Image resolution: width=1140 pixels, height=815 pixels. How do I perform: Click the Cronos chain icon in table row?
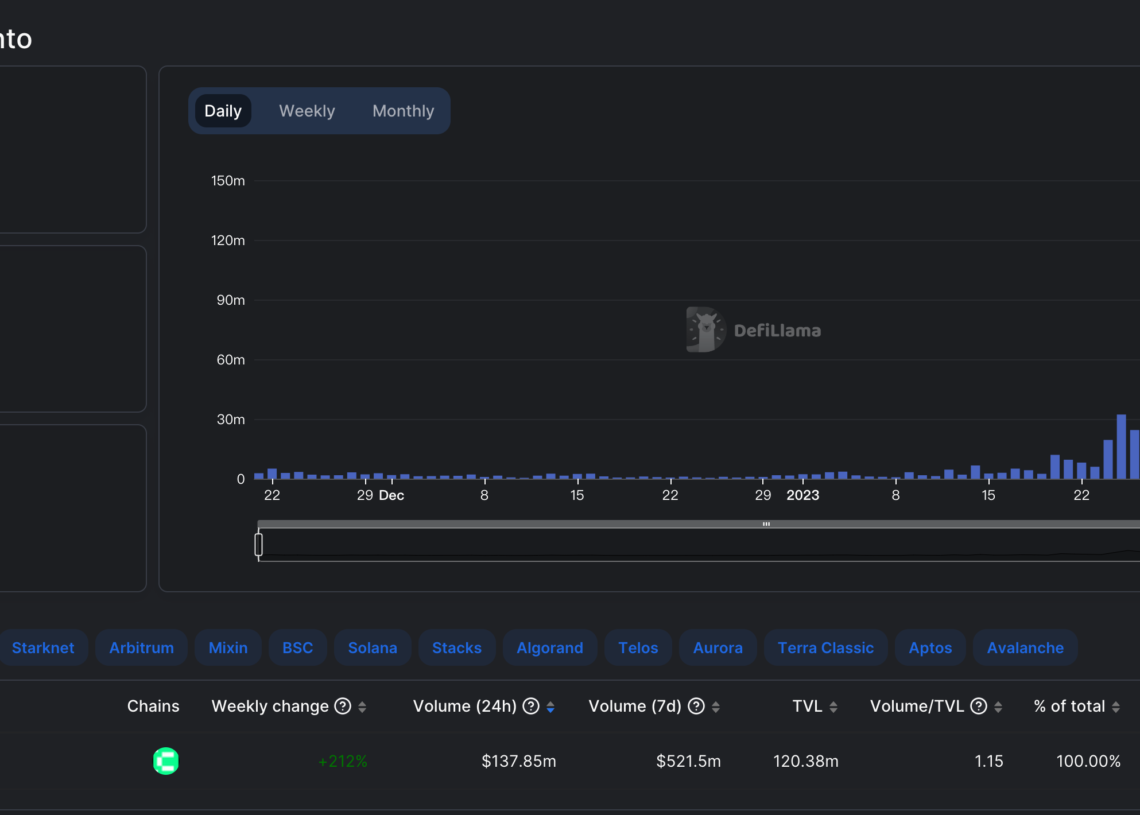[x=166, y=761]
